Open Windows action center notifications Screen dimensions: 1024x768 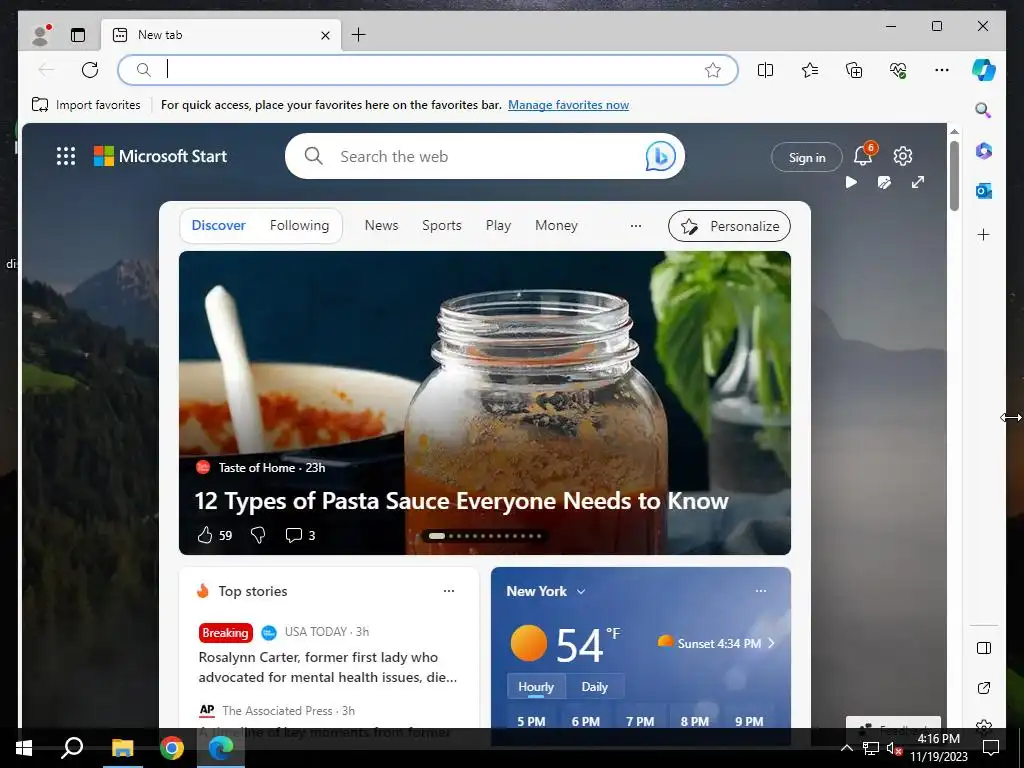click(x=991, y=748)
